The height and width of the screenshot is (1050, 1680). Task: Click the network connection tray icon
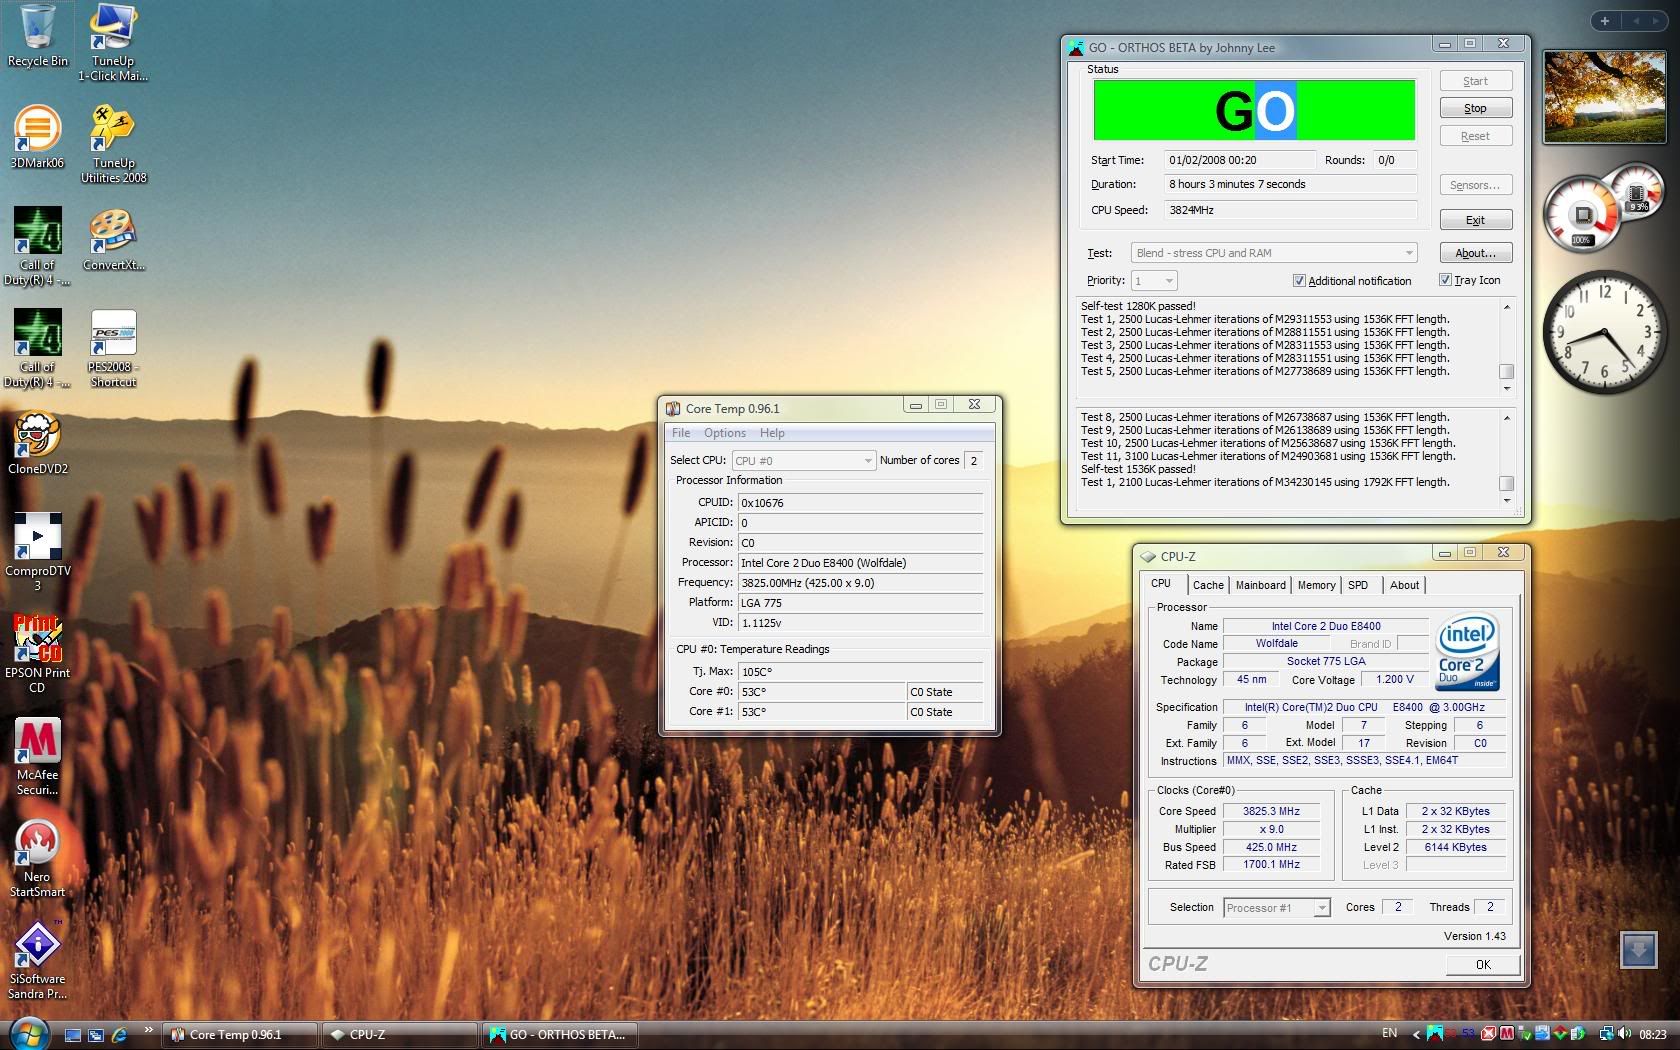1607,1034
